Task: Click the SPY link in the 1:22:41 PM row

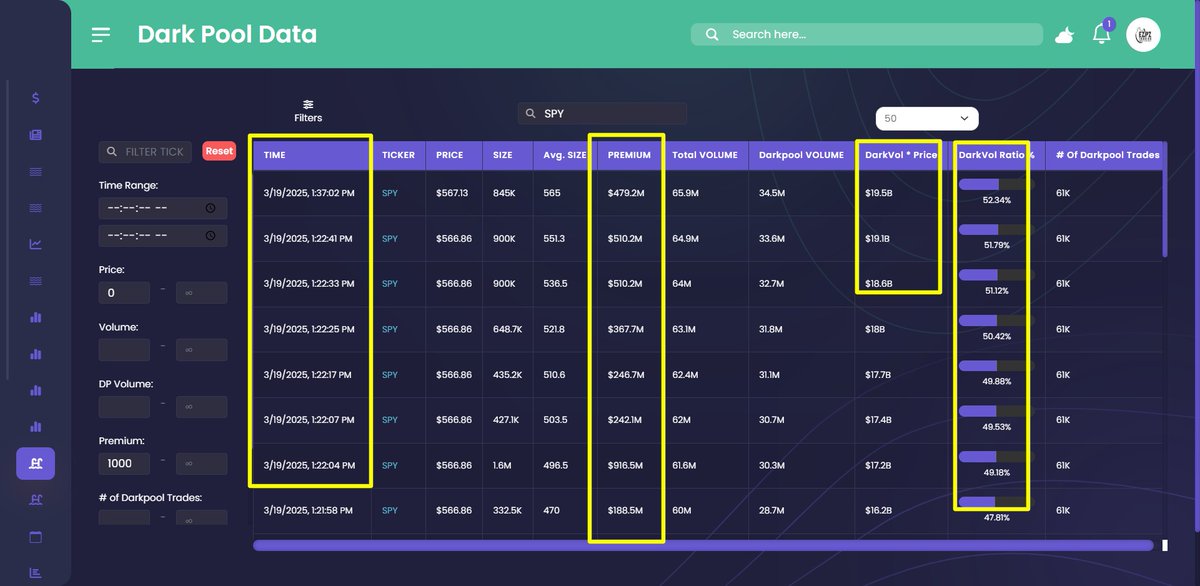Action: (x=390, y=239)
